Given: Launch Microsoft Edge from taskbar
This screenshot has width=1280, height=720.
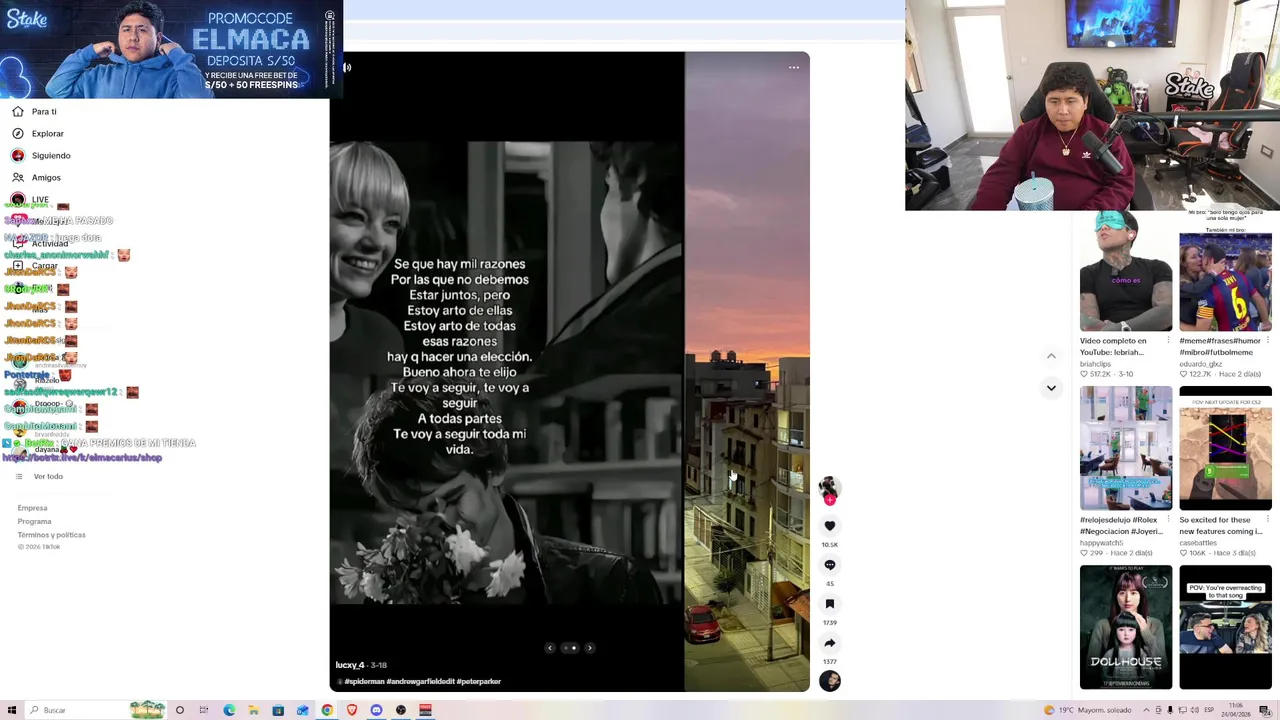Looking at the screenshot, I should coord(229,710).
